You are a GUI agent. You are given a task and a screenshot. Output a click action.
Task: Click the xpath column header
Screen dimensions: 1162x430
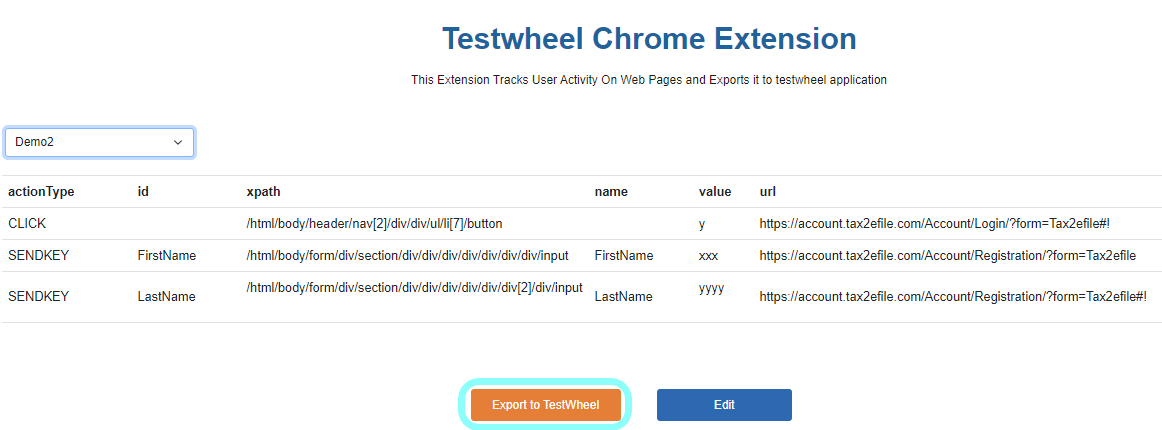(x=263, y=191)
